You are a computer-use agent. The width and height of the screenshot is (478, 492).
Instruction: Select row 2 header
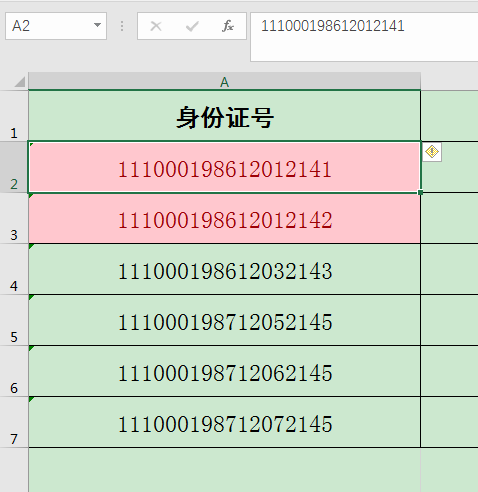point(14,167)
